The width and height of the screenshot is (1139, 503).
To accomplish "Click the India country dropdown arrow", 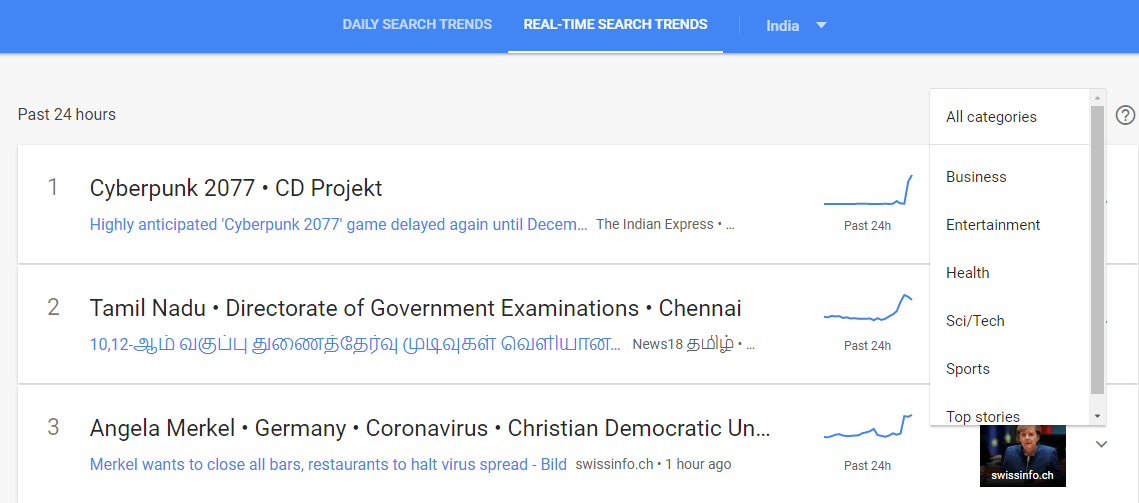I will 822,25.
